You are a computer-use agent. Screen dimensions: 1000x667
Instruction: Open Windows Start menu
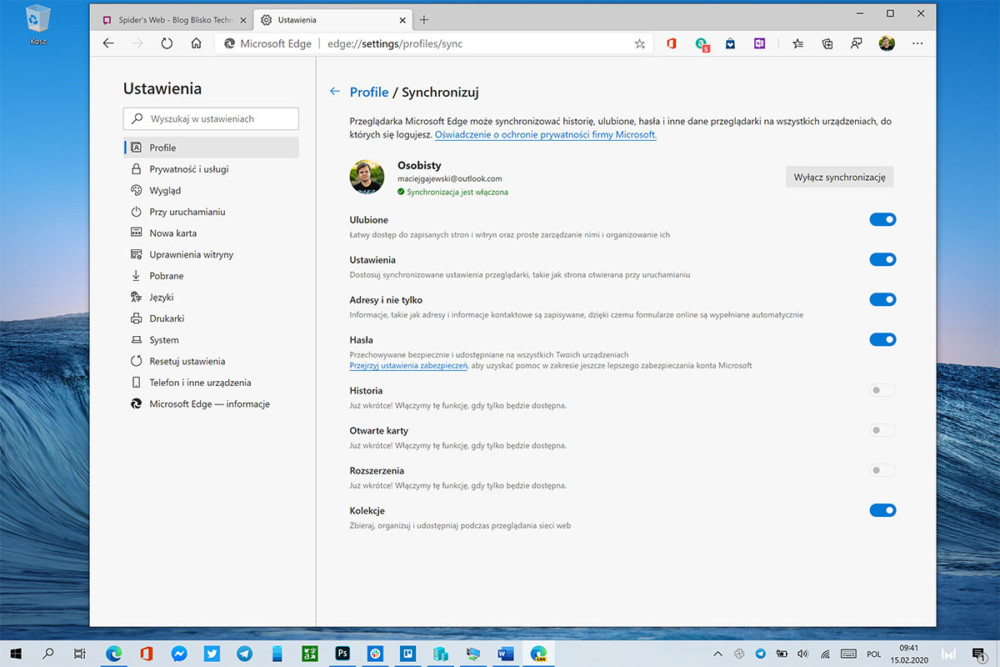[16, 654]
